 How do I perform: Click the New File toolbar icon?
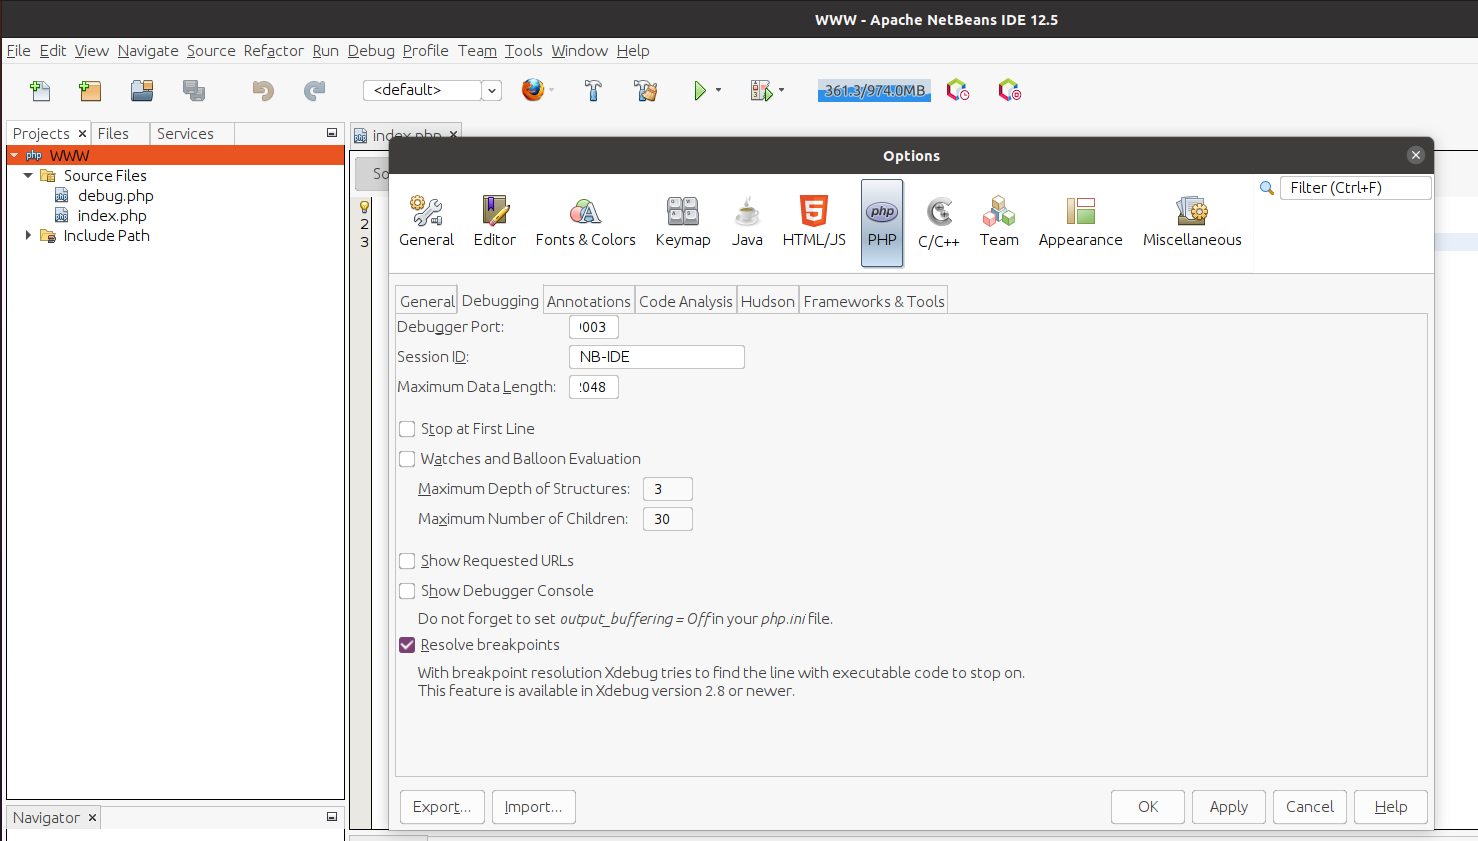pos(40,91)
